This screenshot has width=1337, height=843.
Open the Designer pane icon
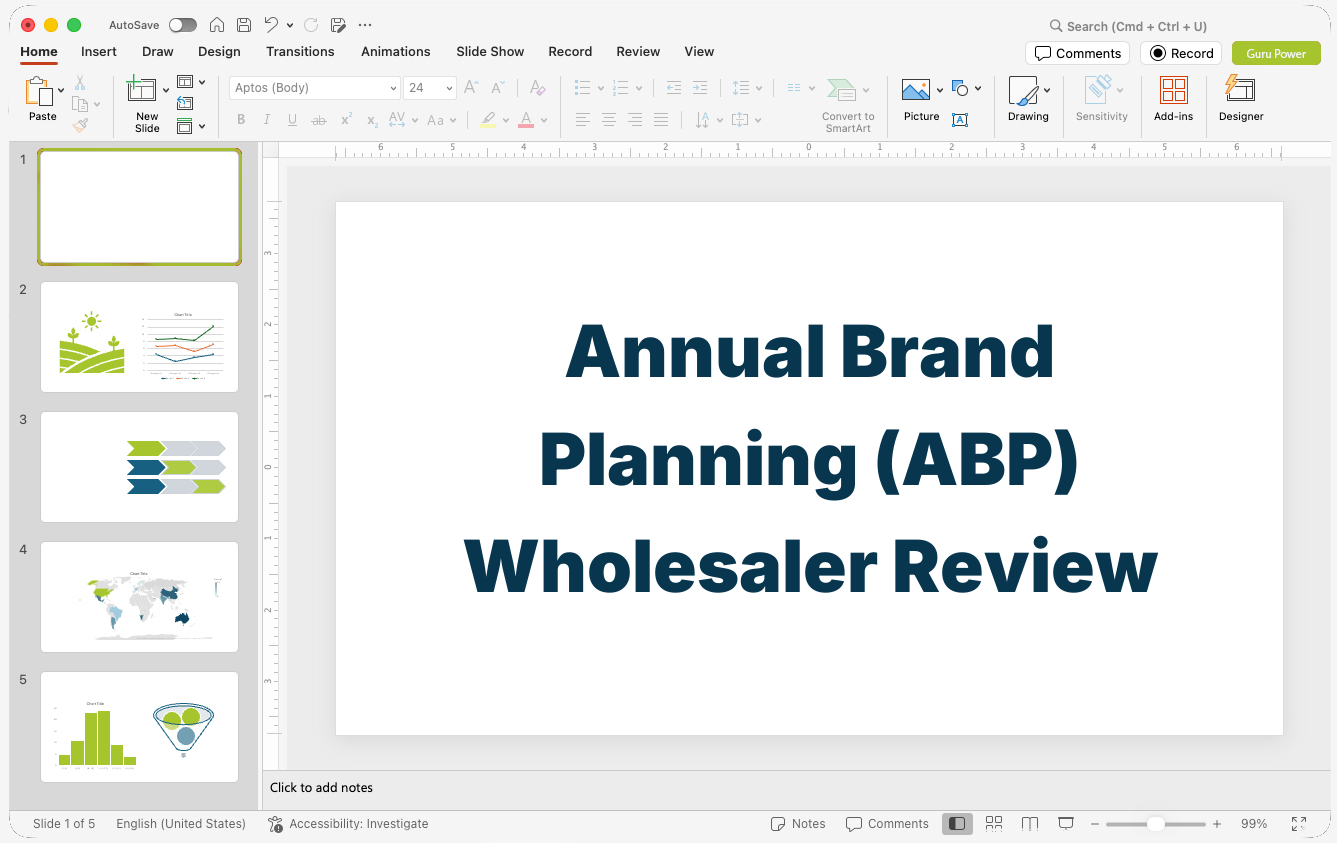pos(1240,89)
